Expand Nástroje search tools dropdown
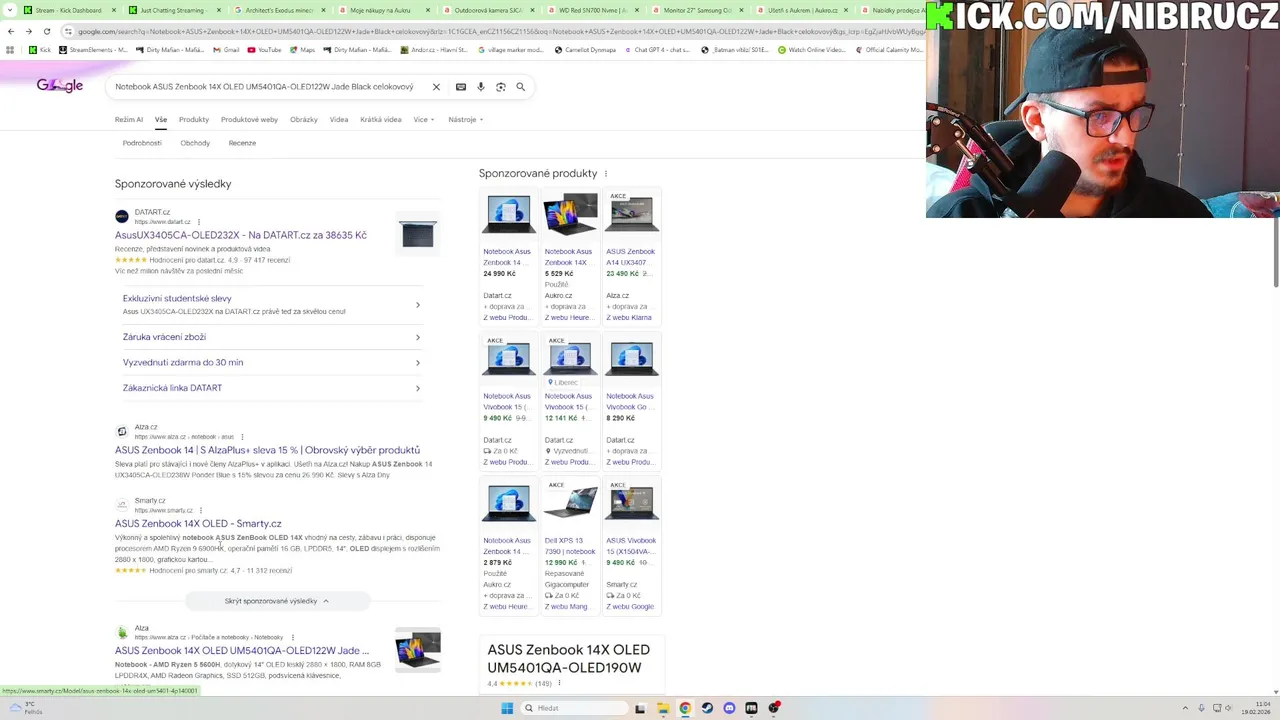Viewport: 1280px width, 720px height. 466,120
